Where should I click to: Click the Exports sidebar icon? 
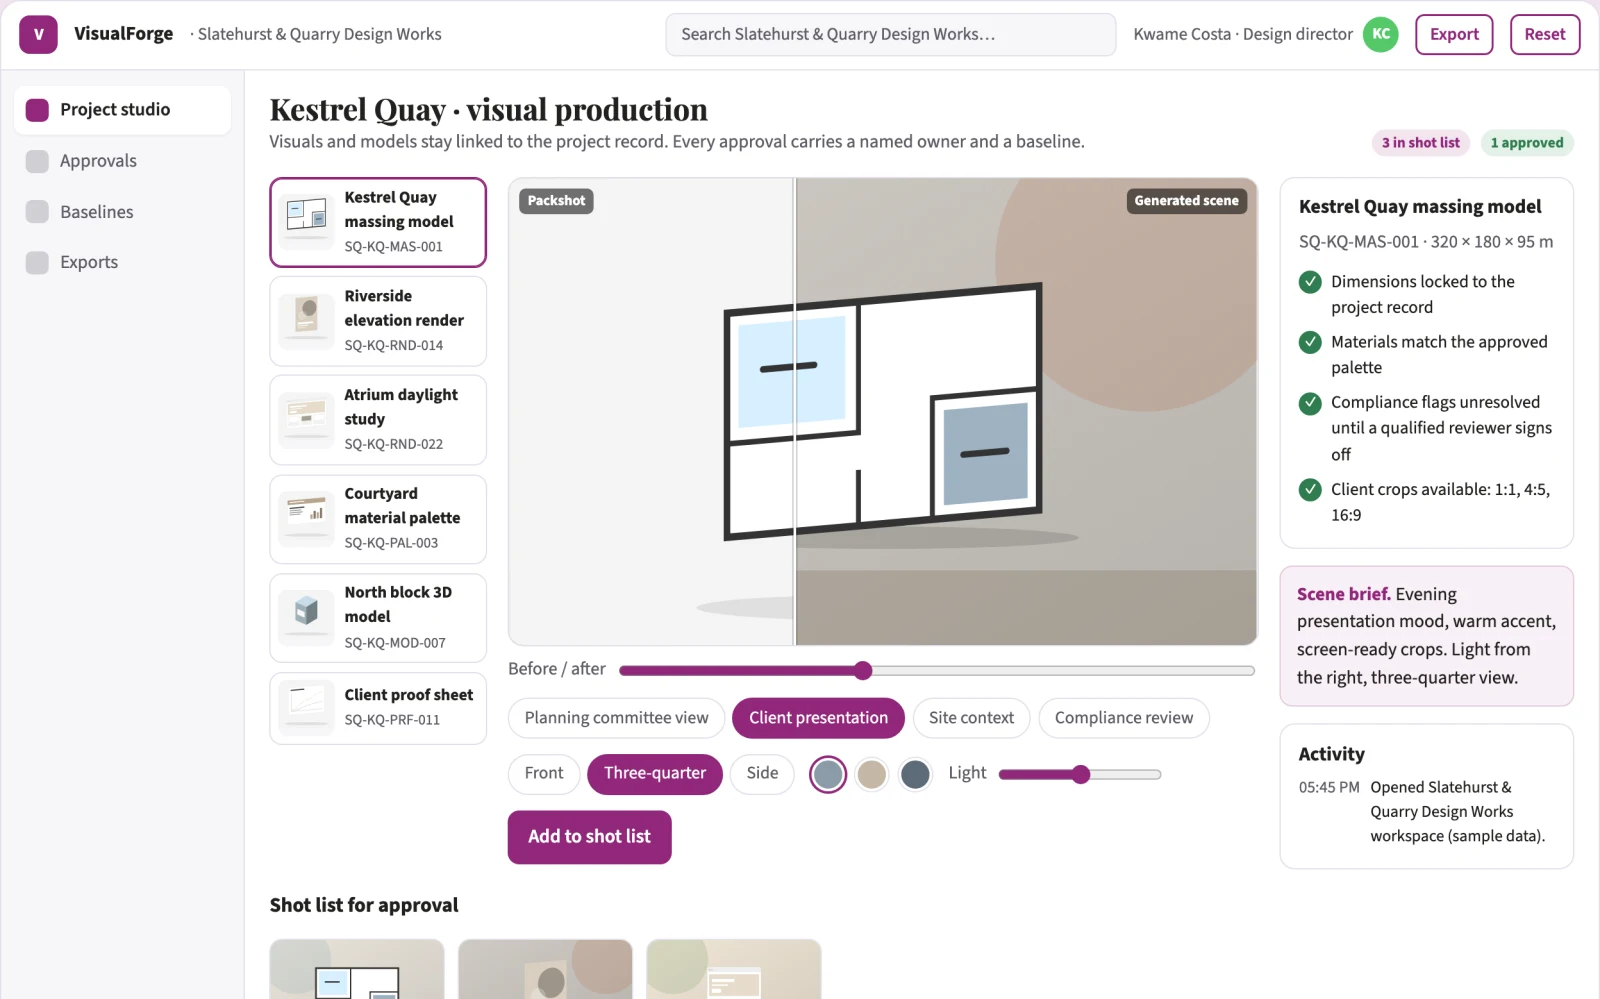point(37,262)
